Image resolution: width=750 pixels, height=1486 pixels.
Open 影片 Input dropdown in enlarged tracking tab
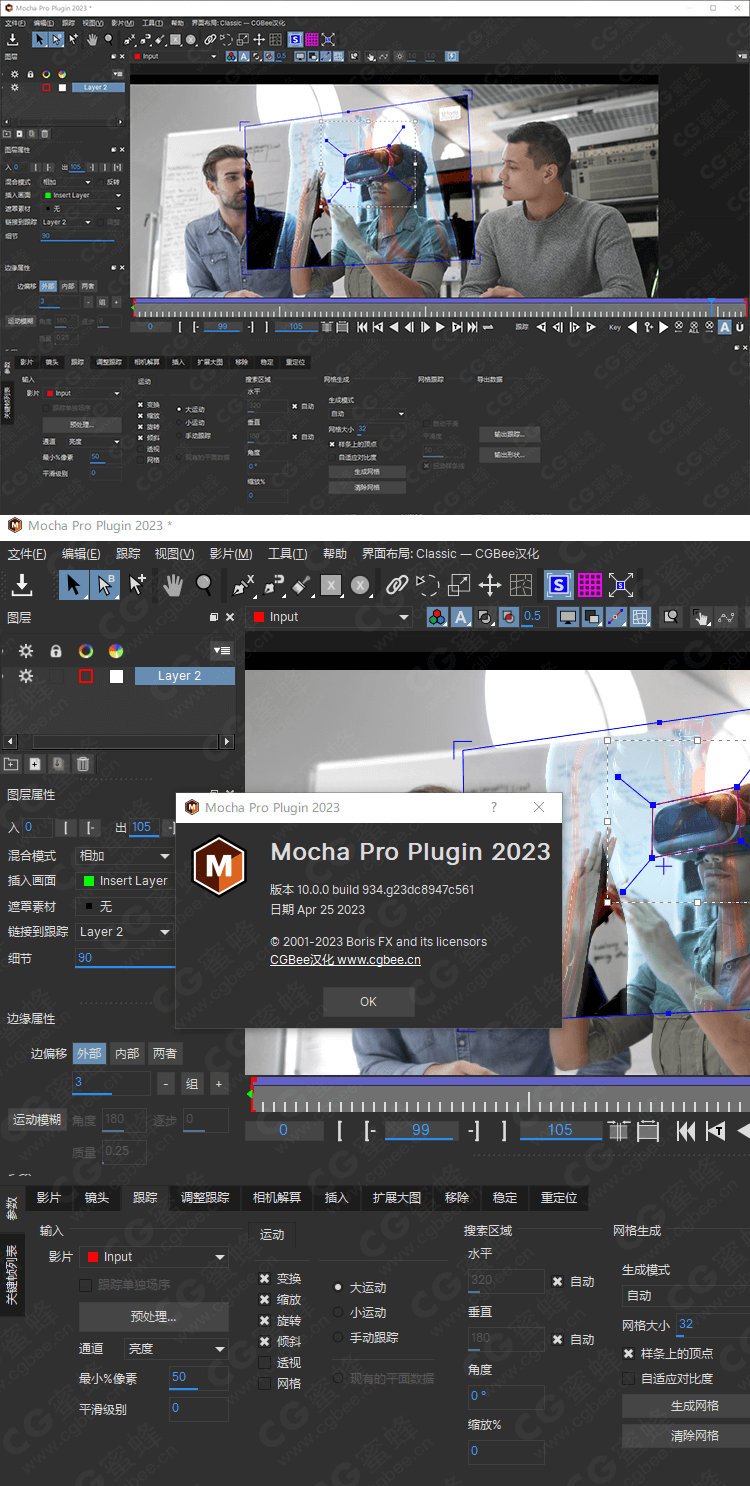[154, 1257]
